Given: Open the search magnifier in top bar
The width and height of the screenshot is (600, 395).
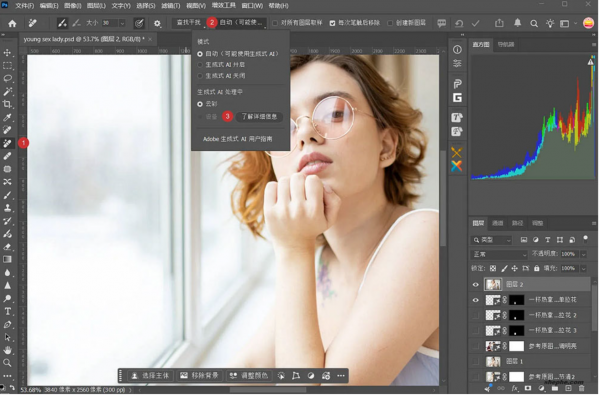Looking at the screenshot, I should tap(534, 24).
